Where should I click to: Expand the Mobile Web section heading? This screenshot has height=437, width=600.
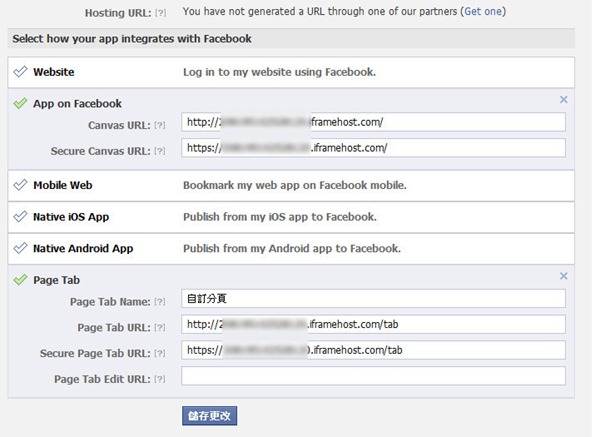tap(63, 185)
